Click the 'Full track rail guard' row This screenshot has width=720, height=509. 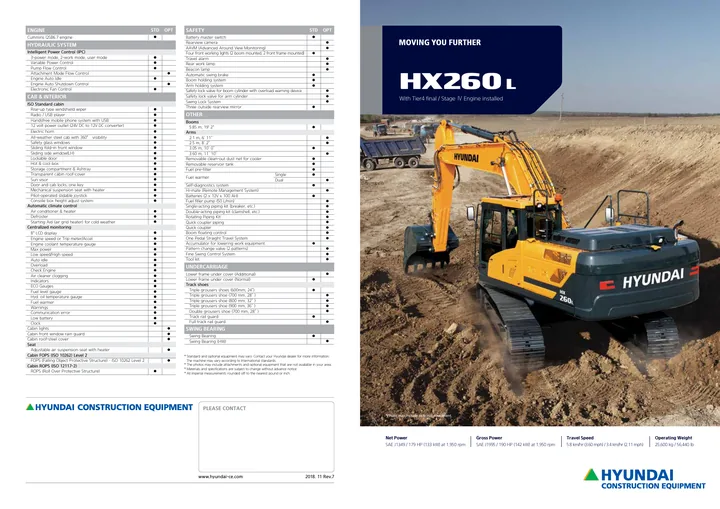point(259,322)
